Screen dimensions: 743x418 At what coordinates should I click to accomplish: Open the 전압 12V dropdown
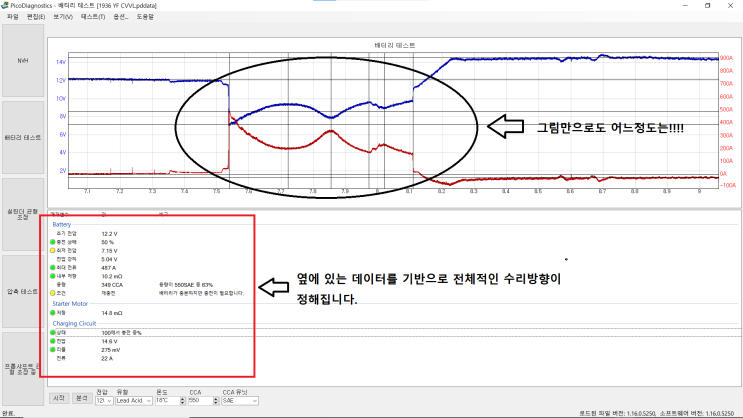point(104,400)
